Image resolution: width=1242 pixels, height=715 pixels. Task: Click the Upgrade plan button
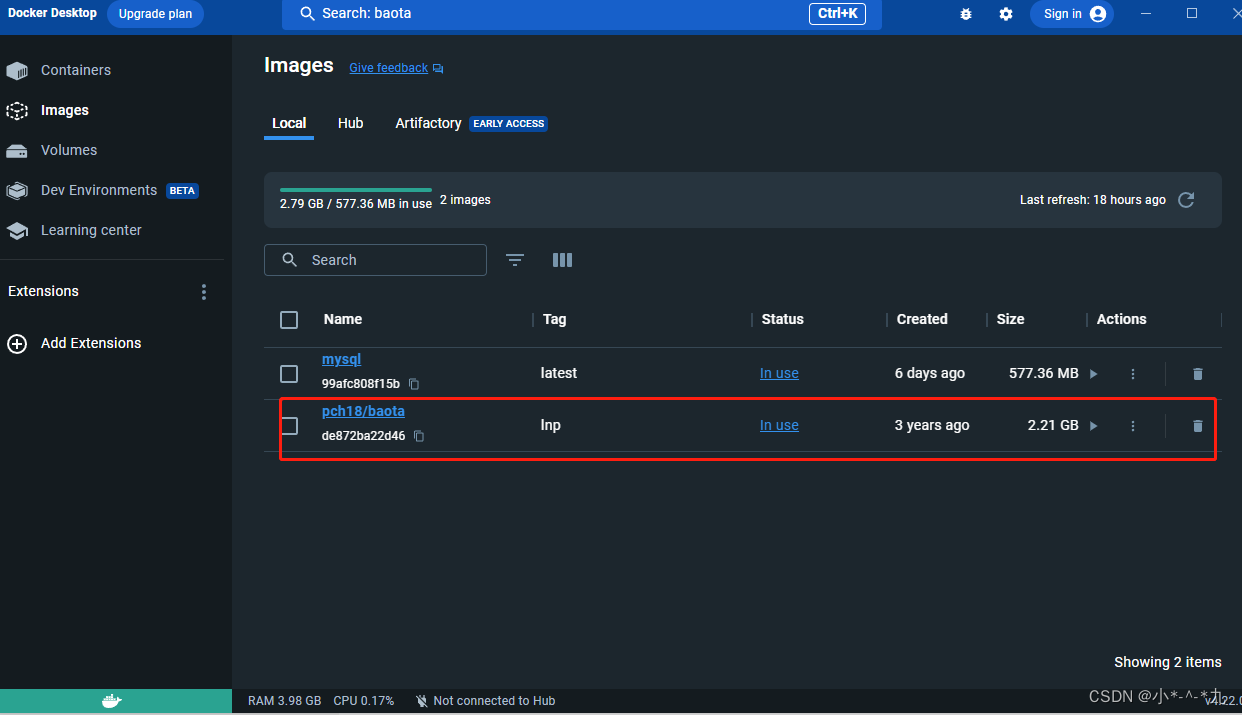155,14
